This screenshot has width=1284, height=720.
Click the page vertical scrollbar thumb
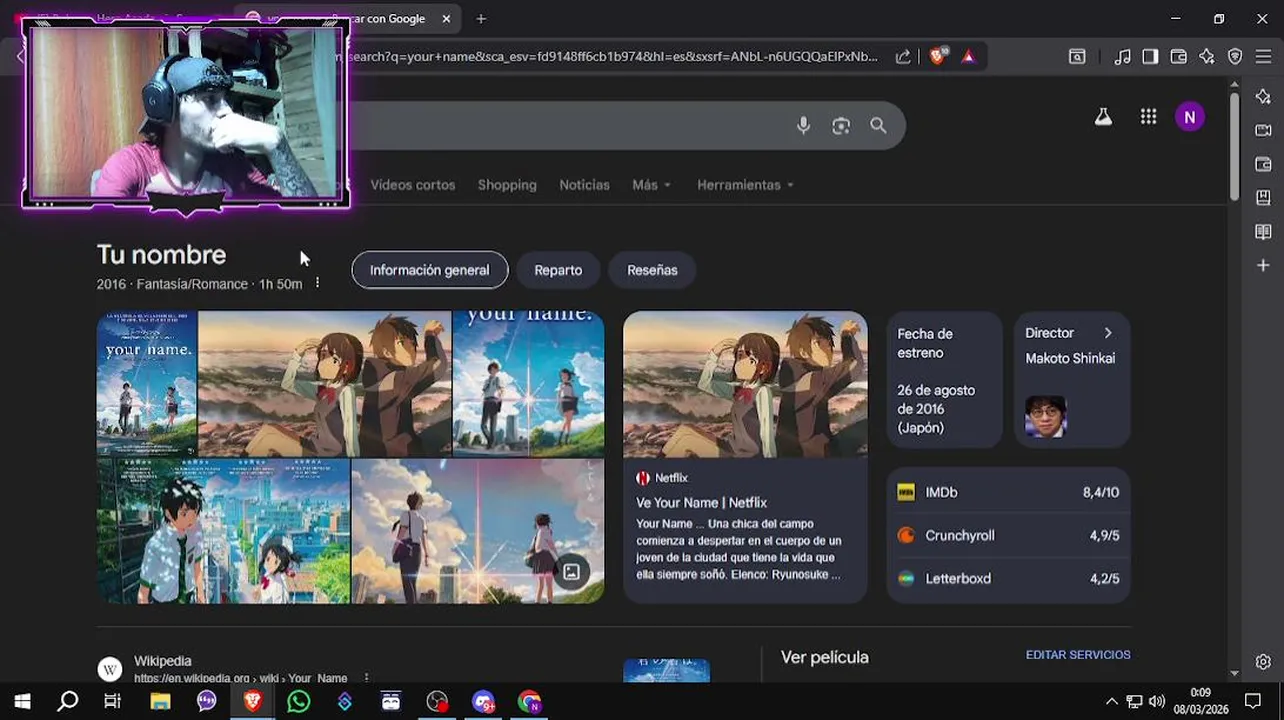point(1234,146)
